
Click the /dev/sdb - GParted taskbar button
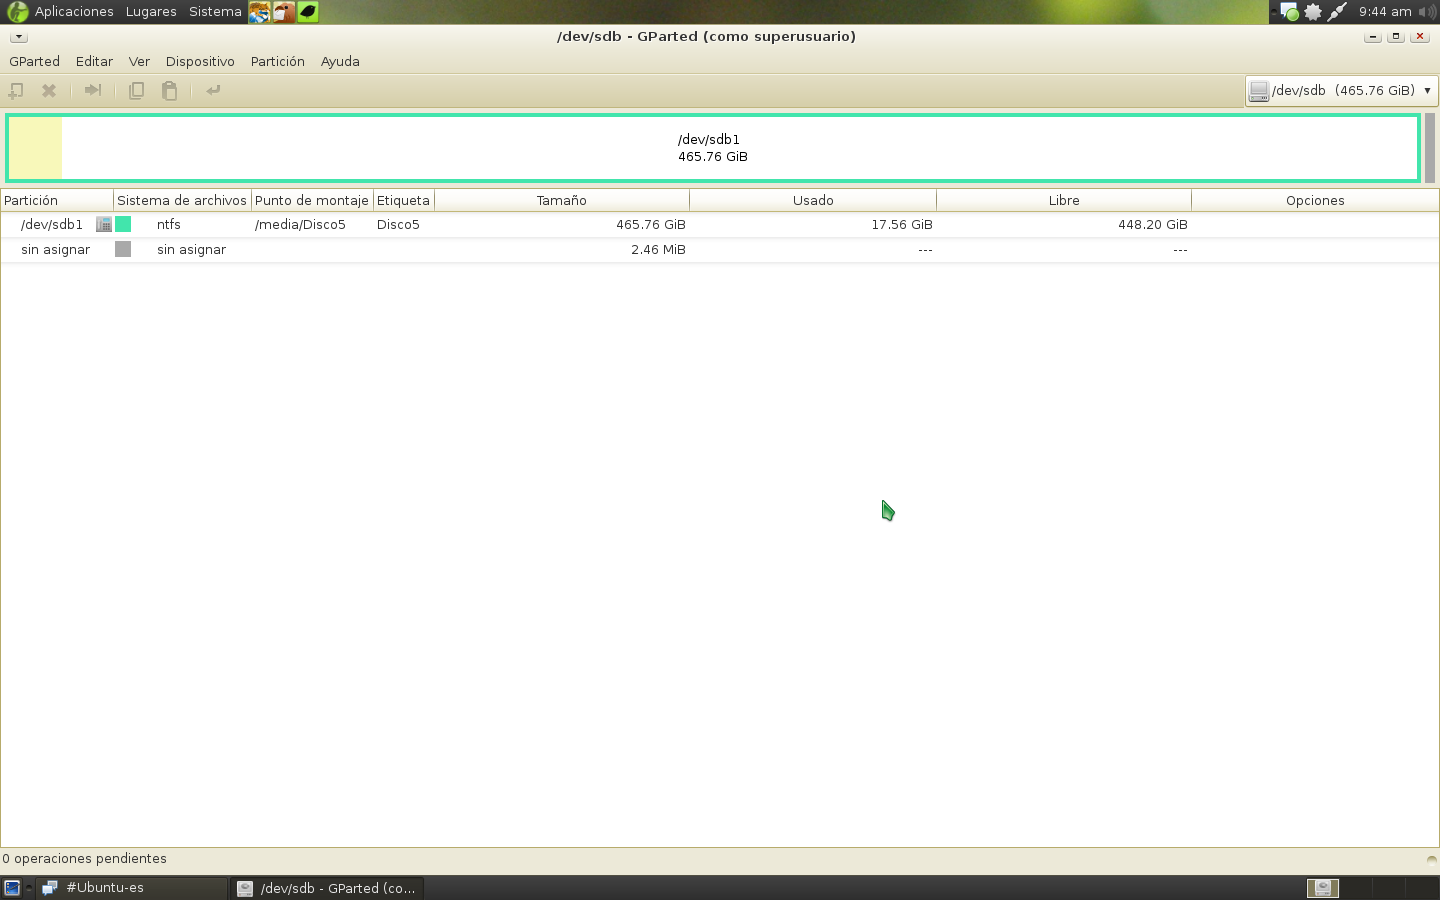point(328,888)
